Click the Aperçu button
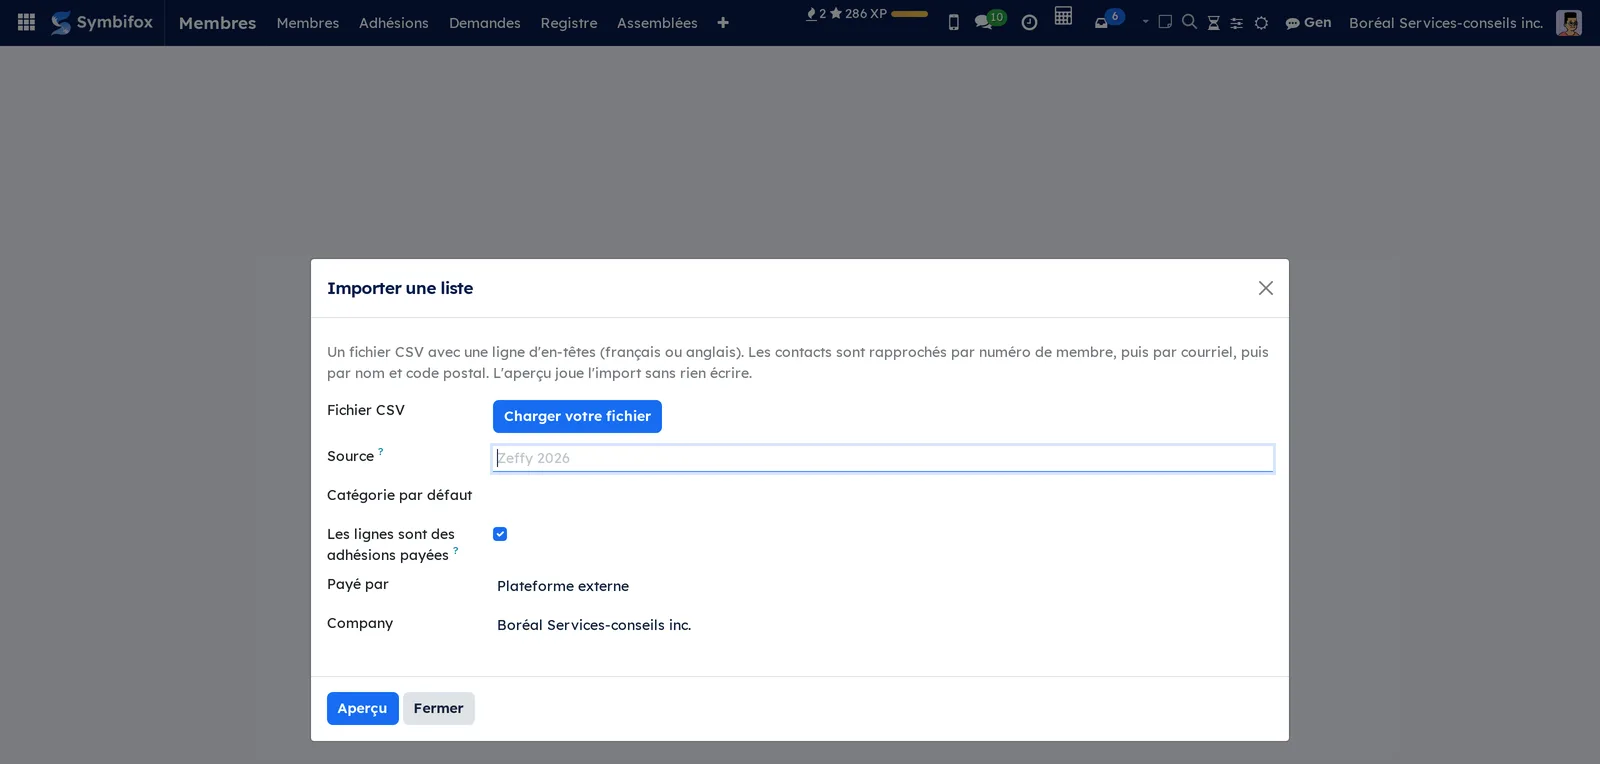 point(363,708)
